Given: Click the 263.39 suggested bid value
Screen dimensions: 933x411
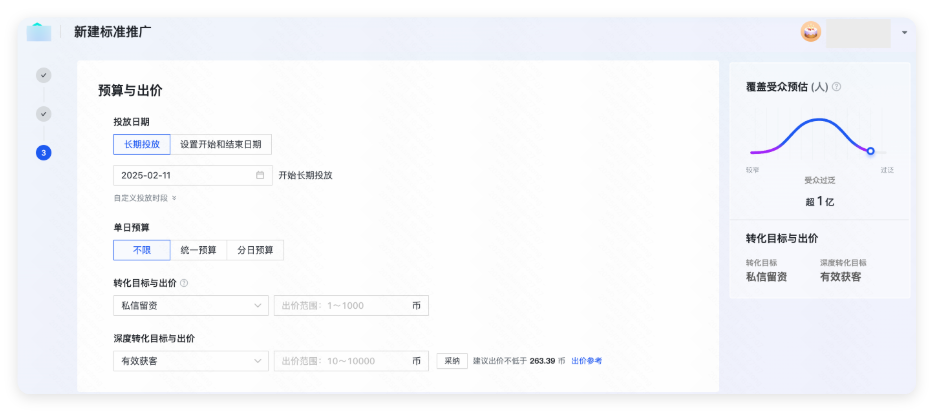Looking at the screenshot, I should pos(542,361).
